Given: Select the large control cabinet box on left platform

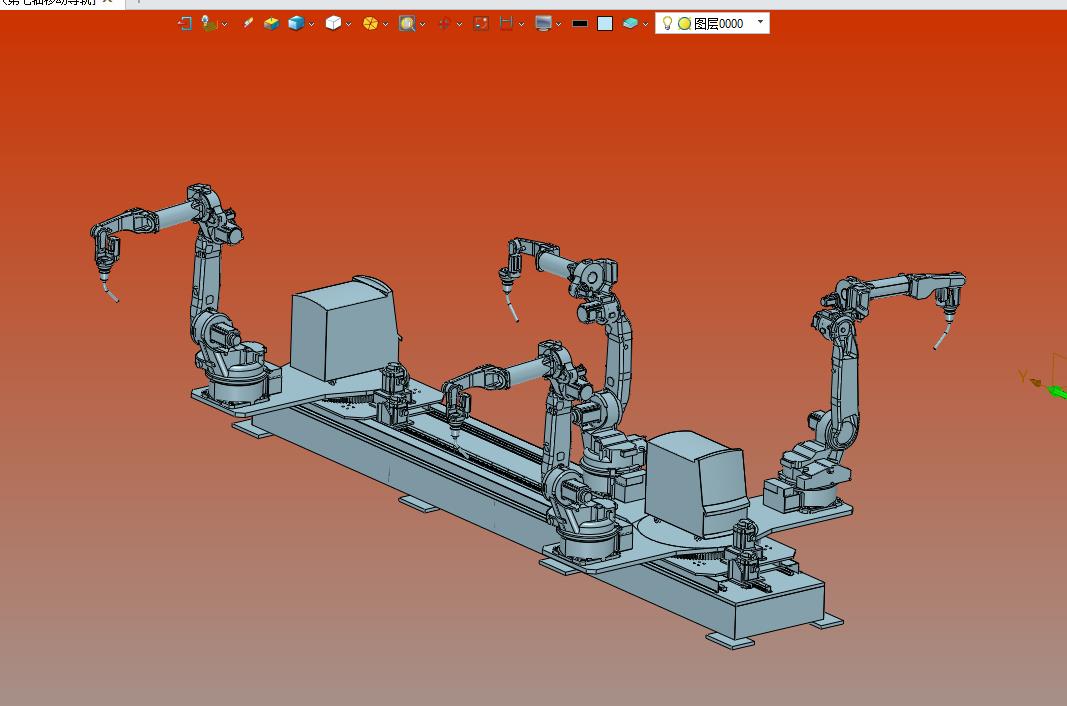Looking at the screenshot, I should [344, 329].
